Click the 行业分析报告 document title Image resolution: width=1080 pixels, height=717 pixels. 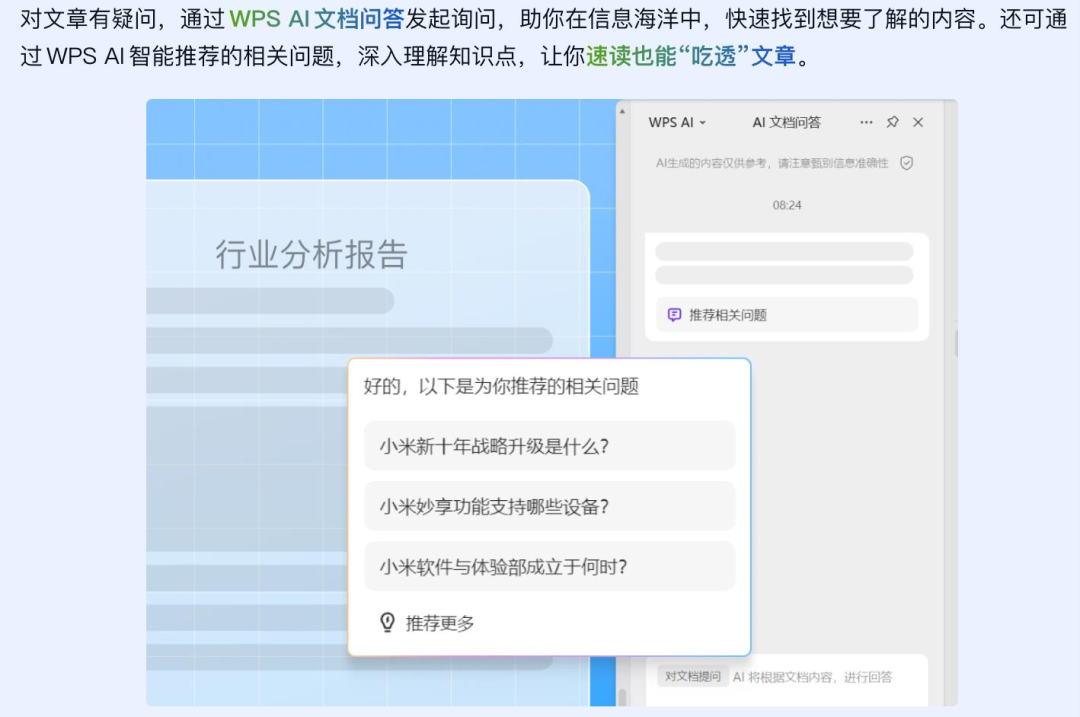[x=311, y=254]
